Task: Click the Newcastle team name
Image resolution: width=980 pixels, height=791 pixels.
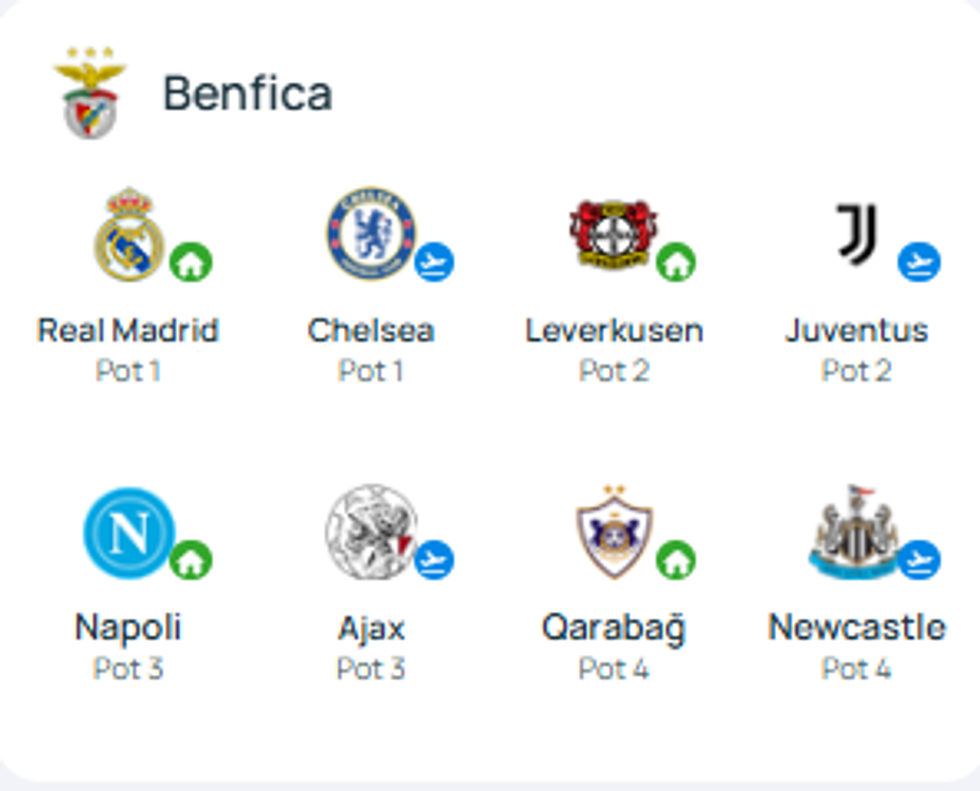Action: tap(856, 628)
